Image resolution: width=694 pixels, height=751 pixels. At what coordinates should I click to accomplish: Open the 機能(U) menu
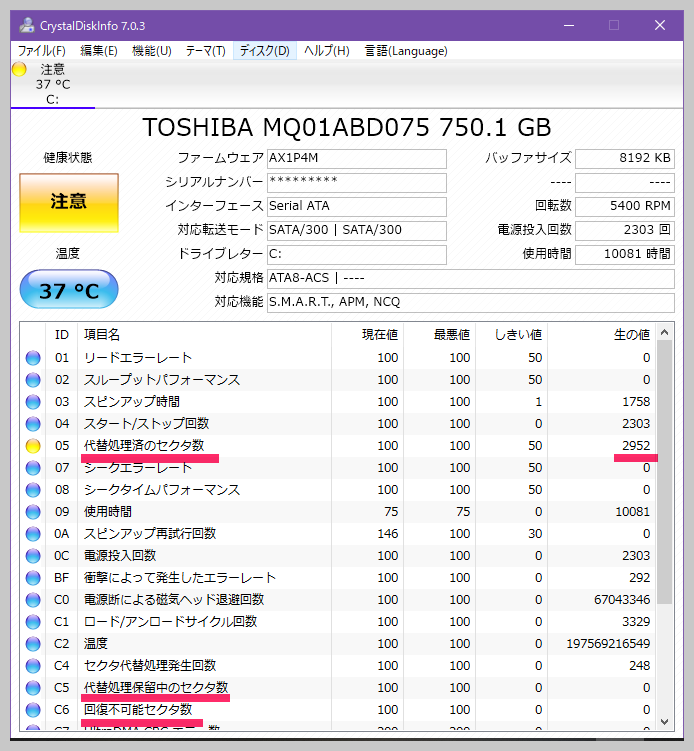(x=152, y=51)
